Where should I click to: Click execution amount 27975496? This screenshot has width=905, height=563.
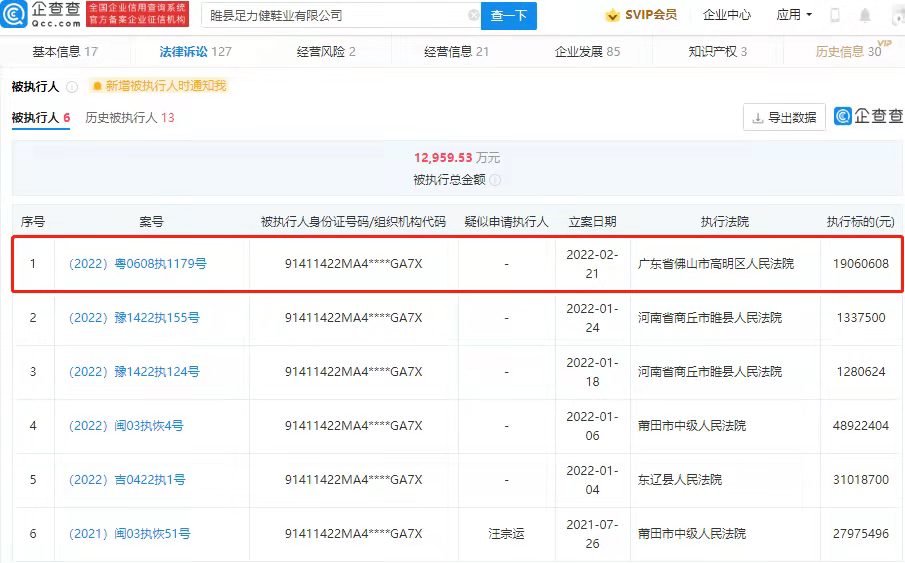(x=861, y=534)
